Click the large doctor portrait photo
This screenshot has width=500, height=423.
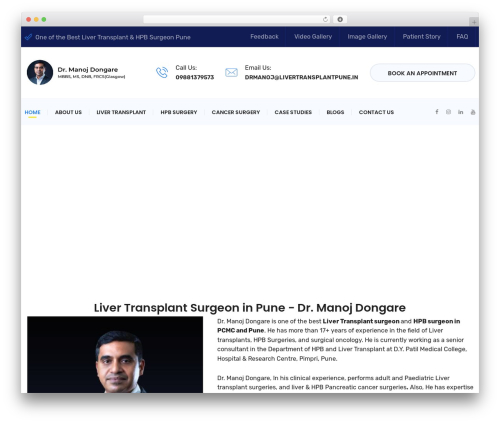[x=115, y=354]
